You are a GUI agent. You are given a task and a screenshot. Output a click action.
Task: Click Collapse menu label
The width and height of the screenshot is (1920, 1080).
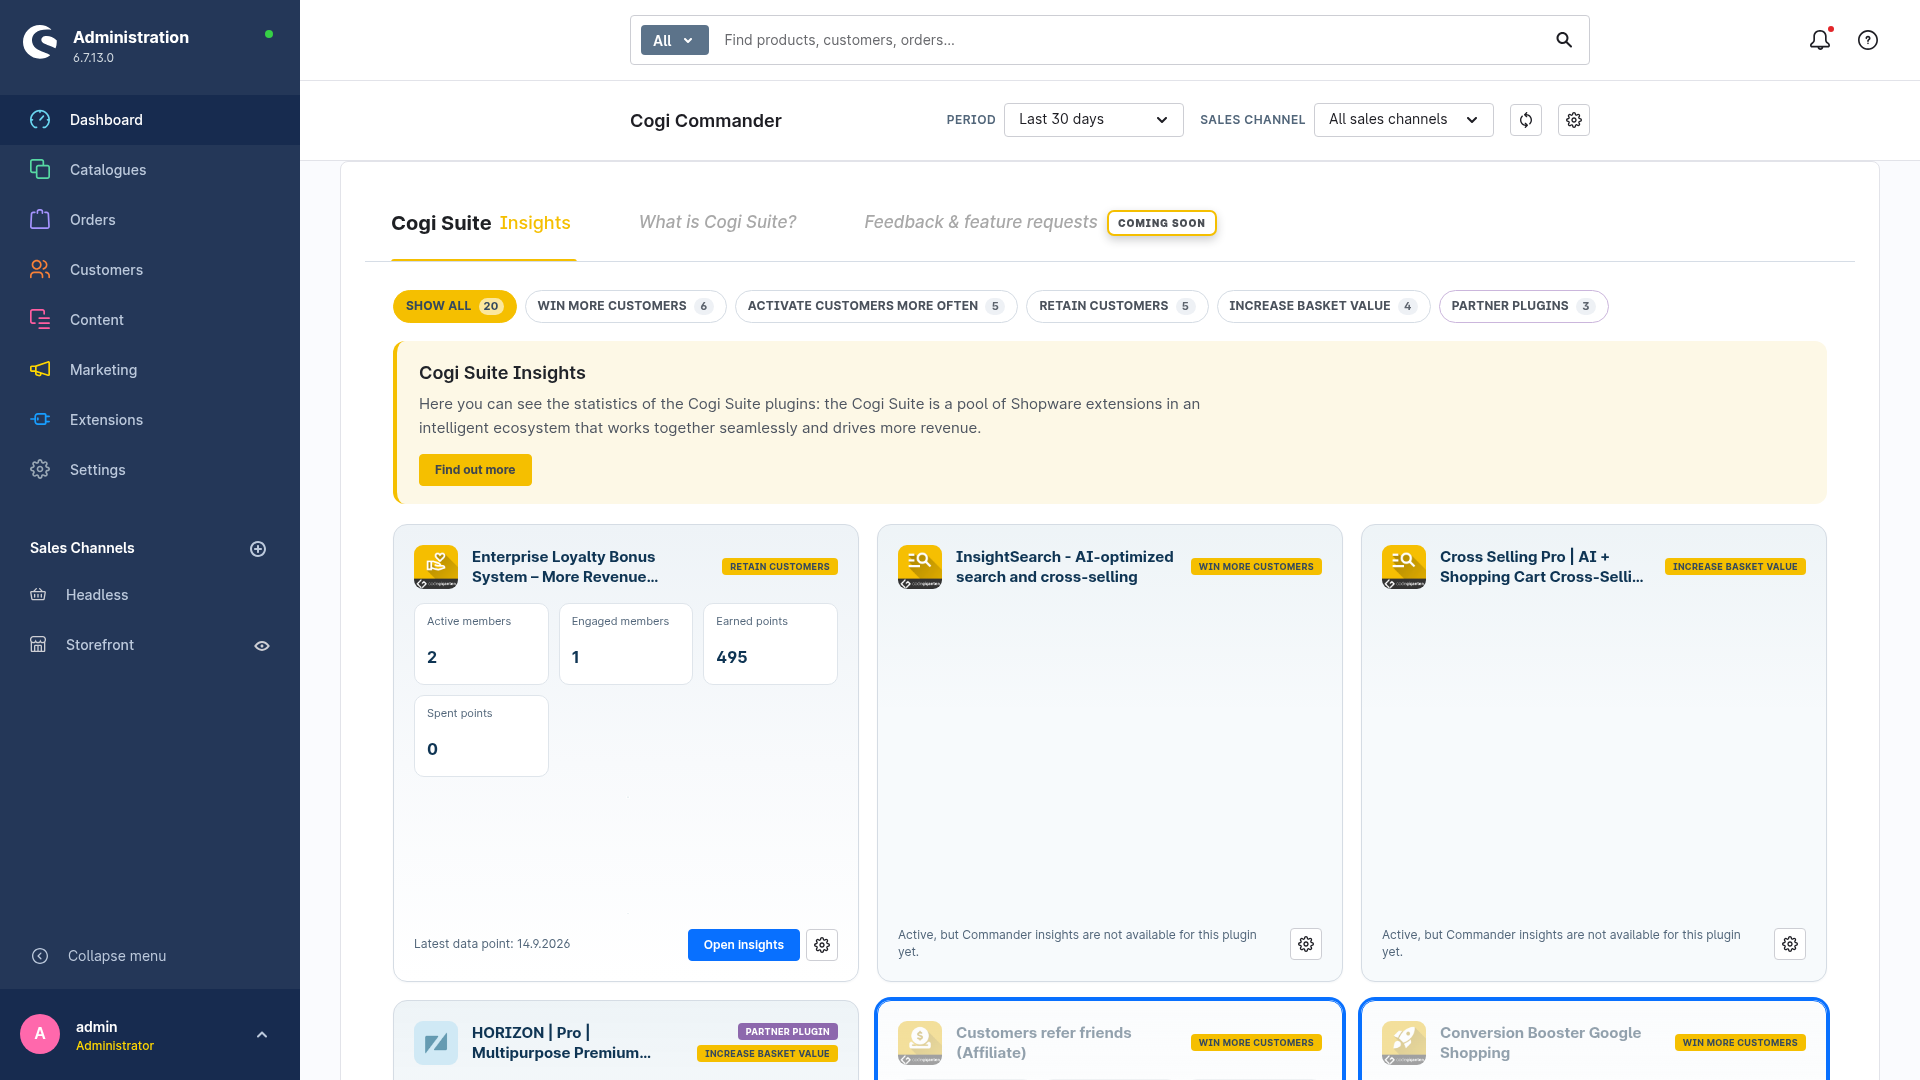[x=117, y=956]
